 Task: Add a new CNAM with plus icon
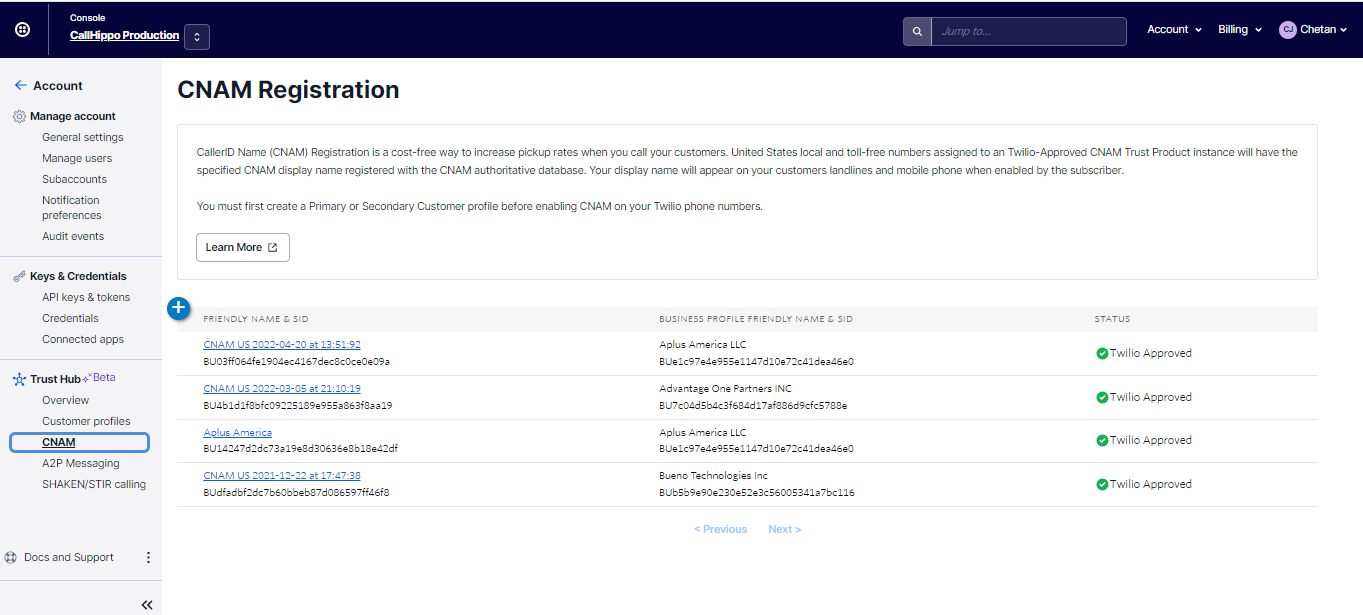click(x=178, y=308)
